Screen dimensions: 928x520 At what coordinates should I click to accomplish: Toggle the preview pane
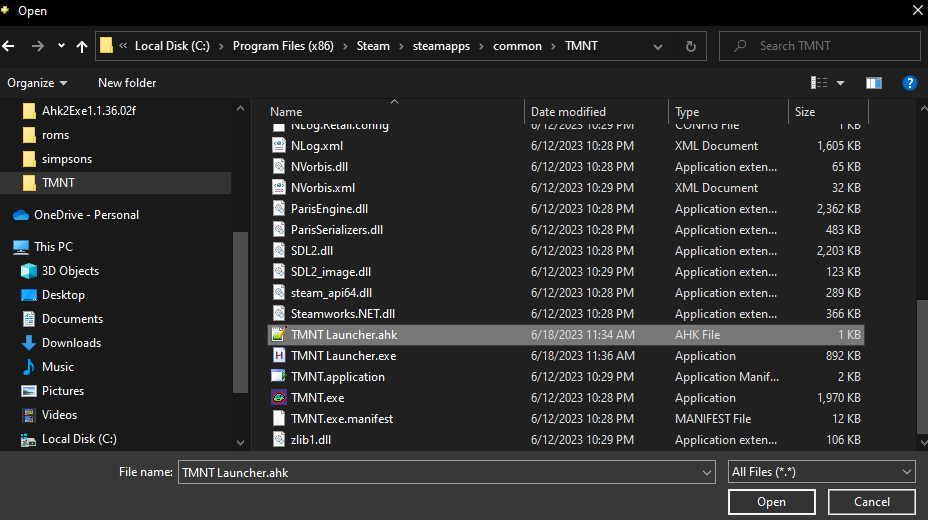(874, 83)
